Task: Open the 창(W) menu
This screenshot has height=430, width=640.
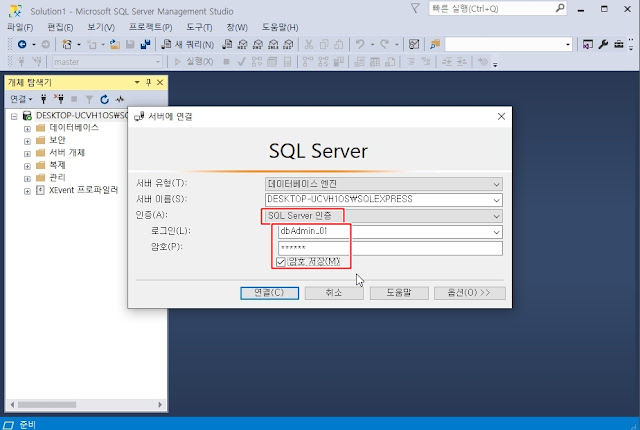Action: coord(237,27)
